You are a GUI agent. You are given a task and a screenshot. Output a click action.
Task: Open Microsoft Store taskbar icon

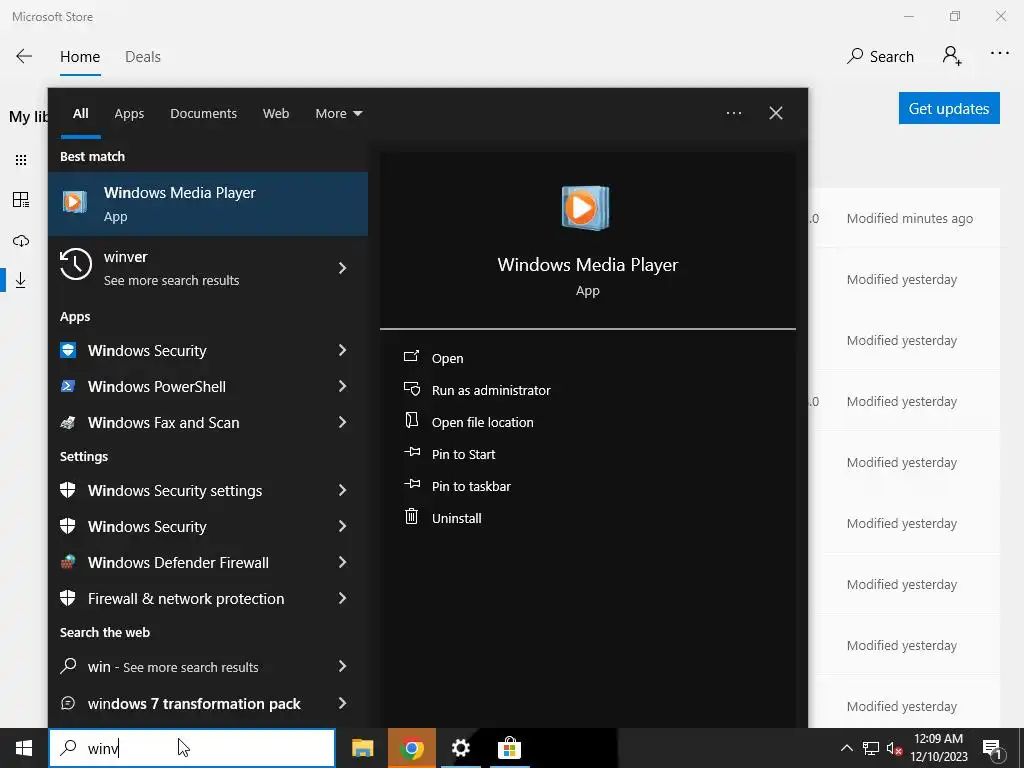coord(509,748)
